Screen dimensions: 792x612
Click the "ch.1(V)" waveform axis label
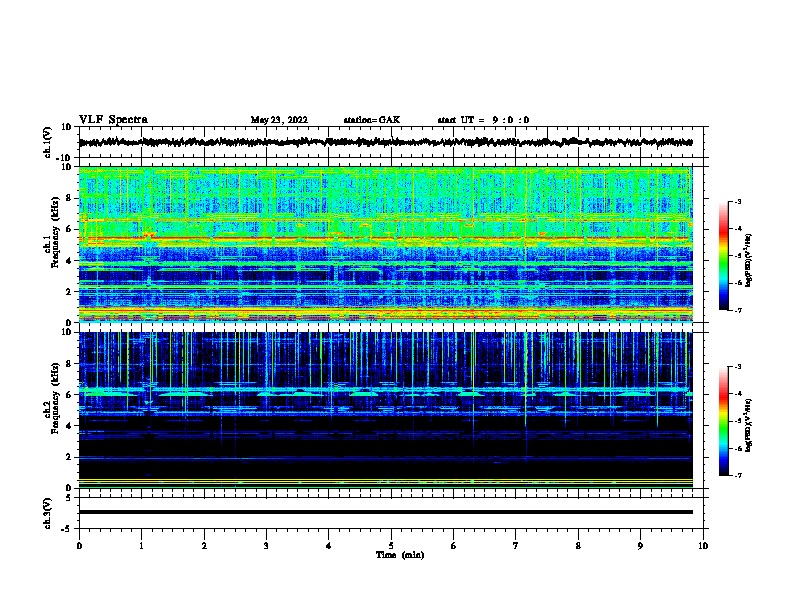pyautogui.click(x=48, y=142)
